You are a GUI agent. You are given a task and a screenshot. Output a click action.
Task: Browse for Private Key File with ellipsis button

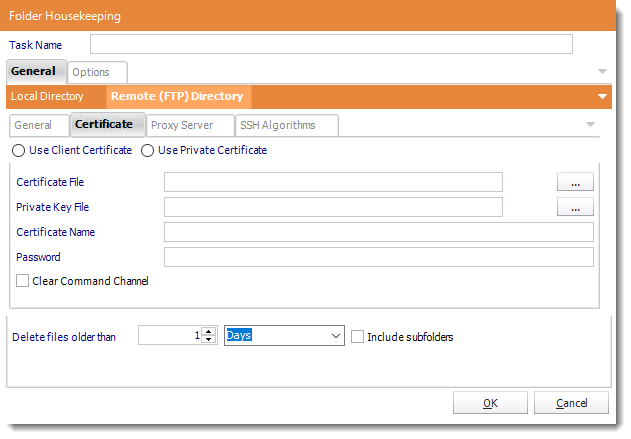coord(575,207)
